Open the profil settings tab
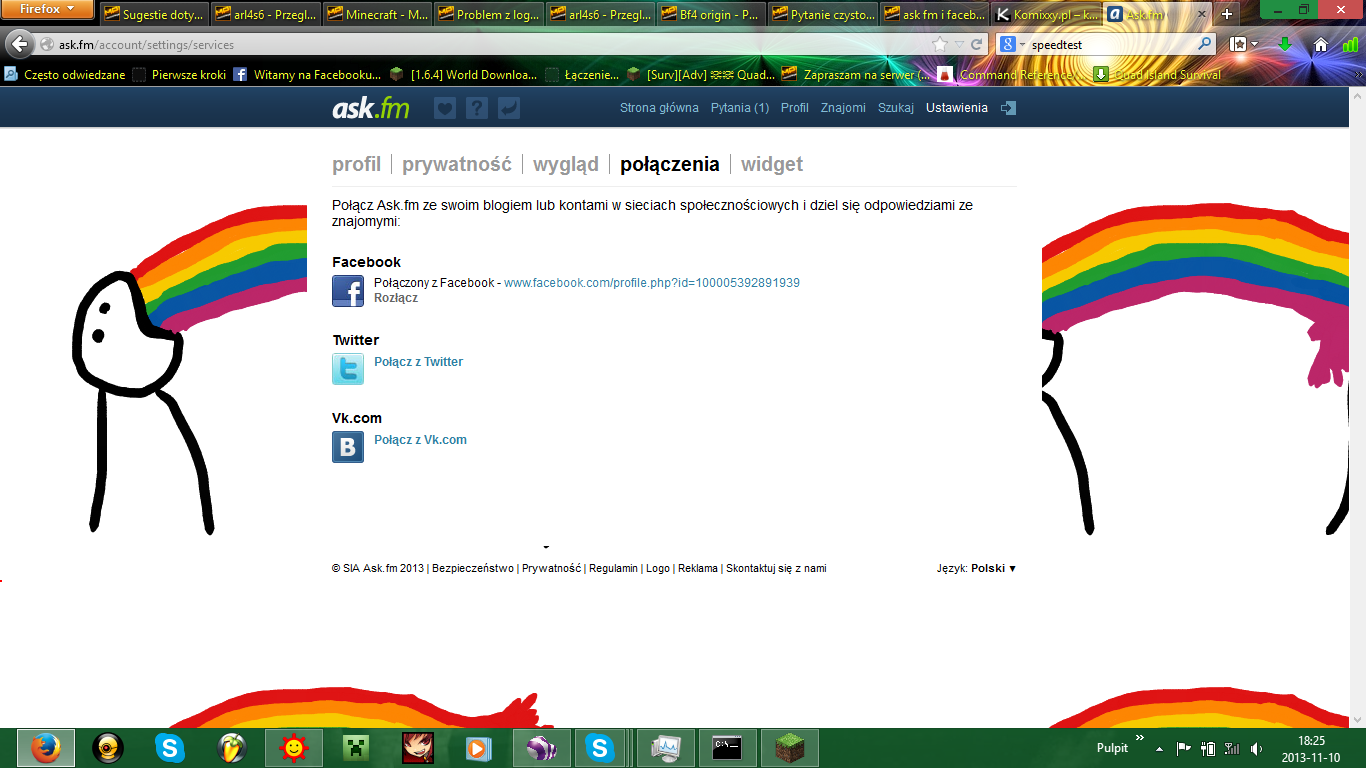 [x=356, y=164]
